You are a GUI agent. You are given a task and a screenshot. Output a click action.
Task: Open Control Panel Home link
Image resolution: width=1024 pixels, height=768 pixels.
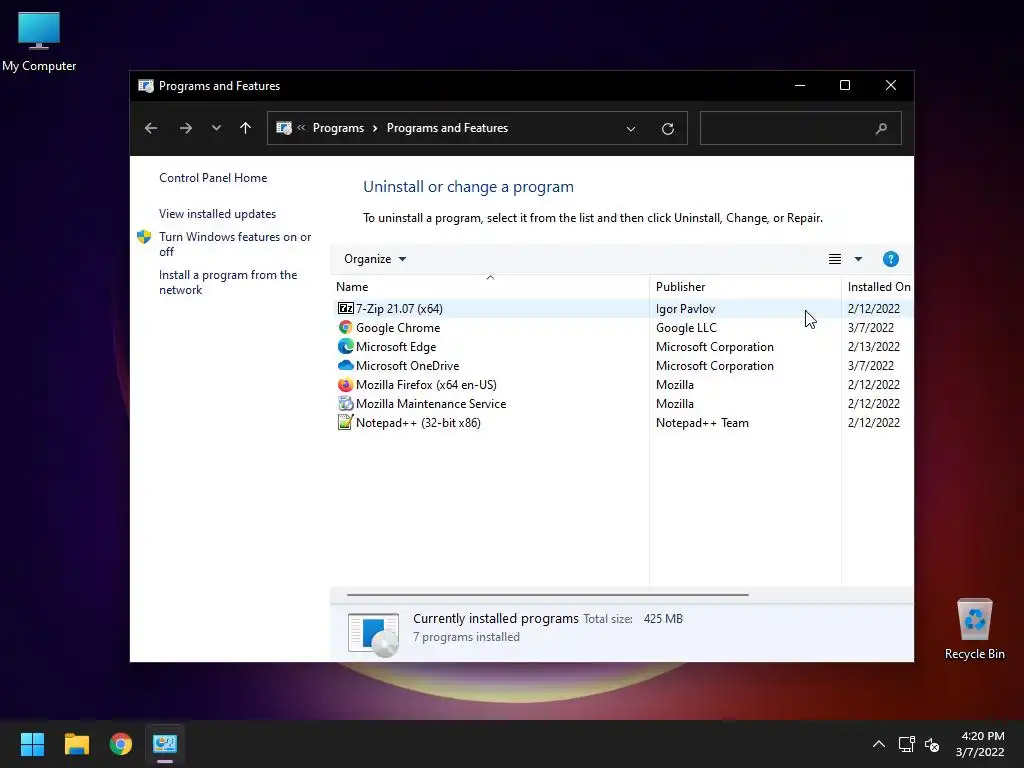[x=213, y=178]
